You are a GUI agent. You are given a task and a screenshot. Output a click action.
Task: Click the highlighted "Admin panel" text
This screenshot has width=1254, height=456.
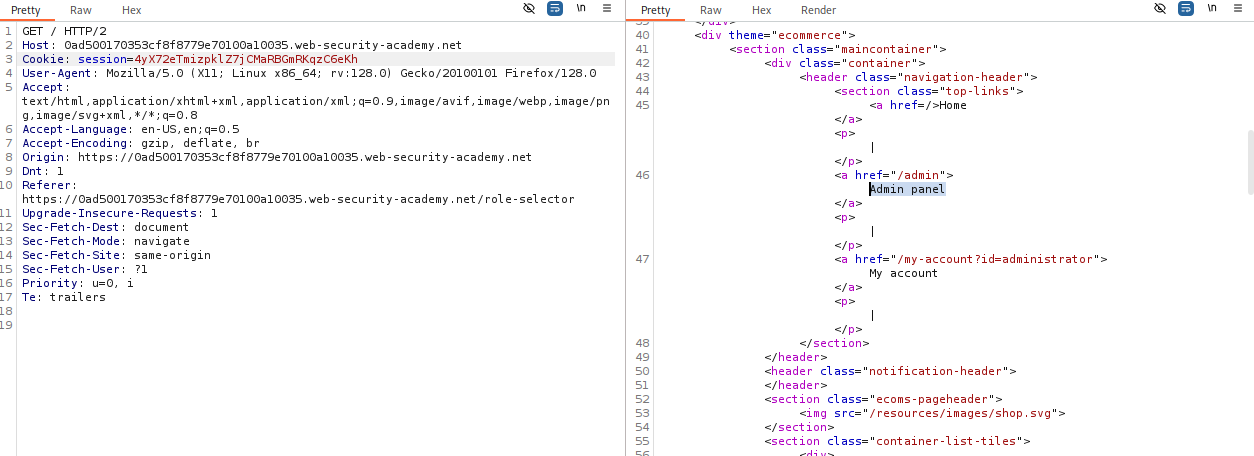907,189
